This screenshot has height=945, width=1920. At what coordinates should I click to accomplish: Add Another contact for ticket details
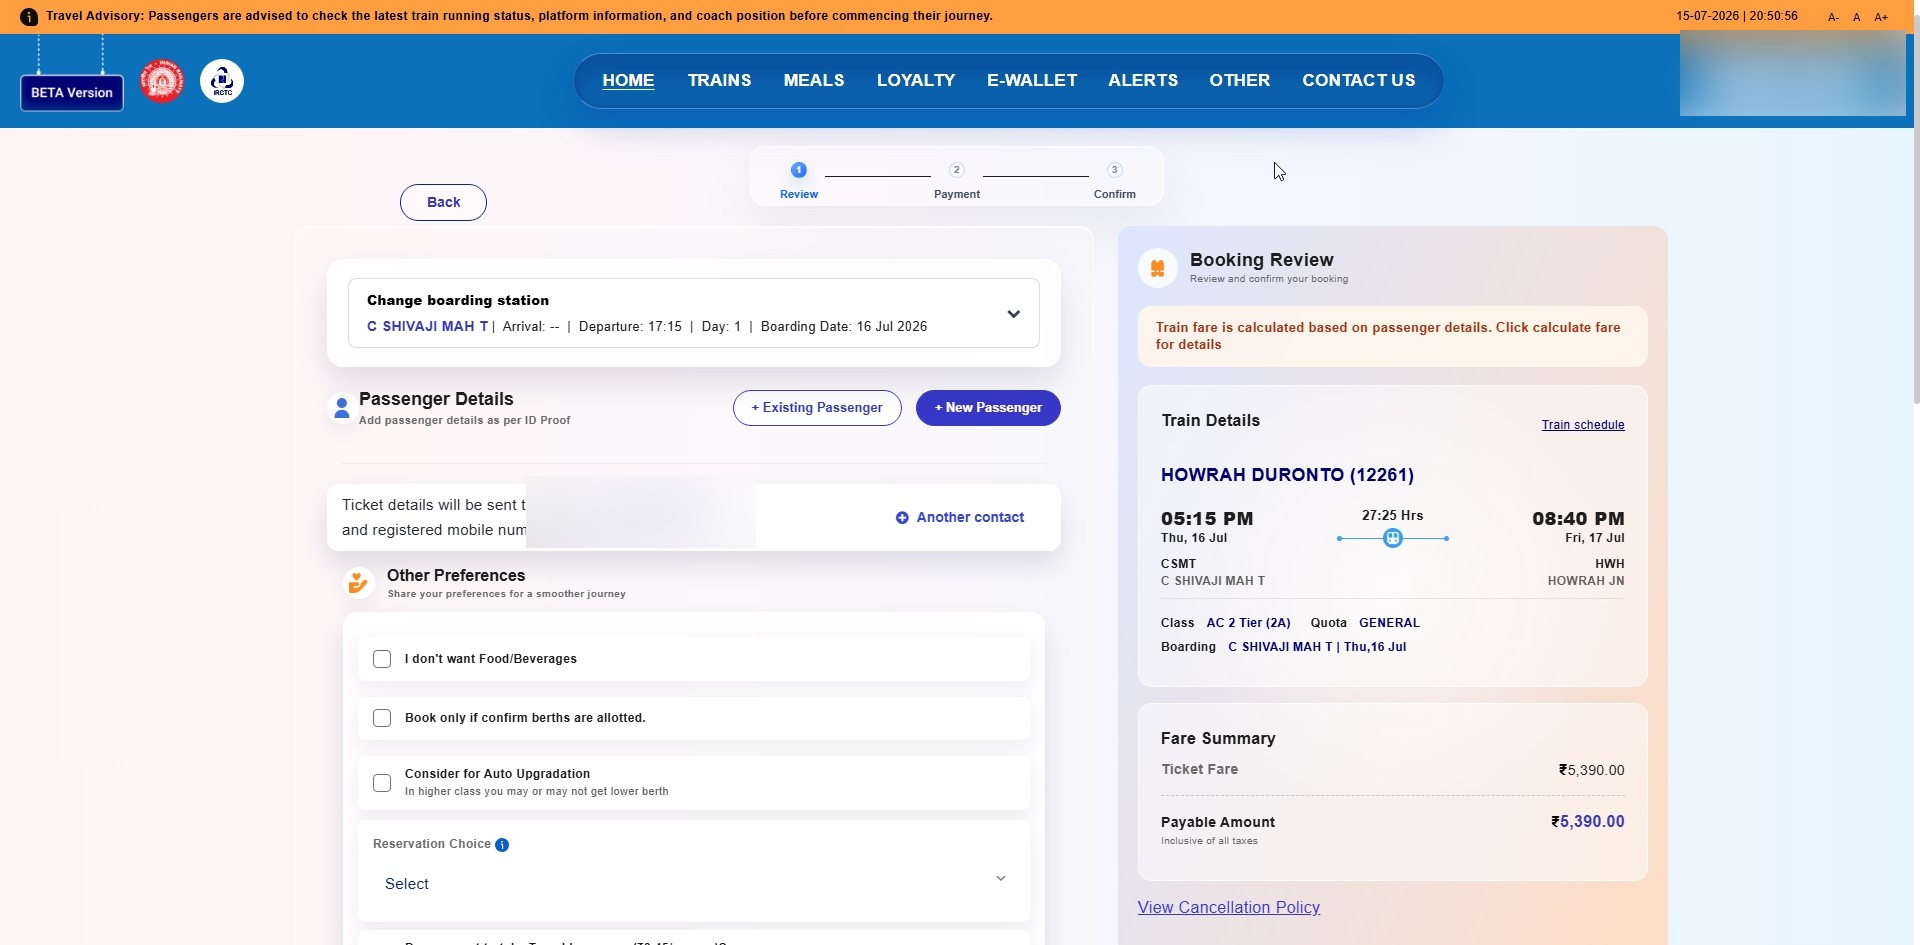coord(960,518)
